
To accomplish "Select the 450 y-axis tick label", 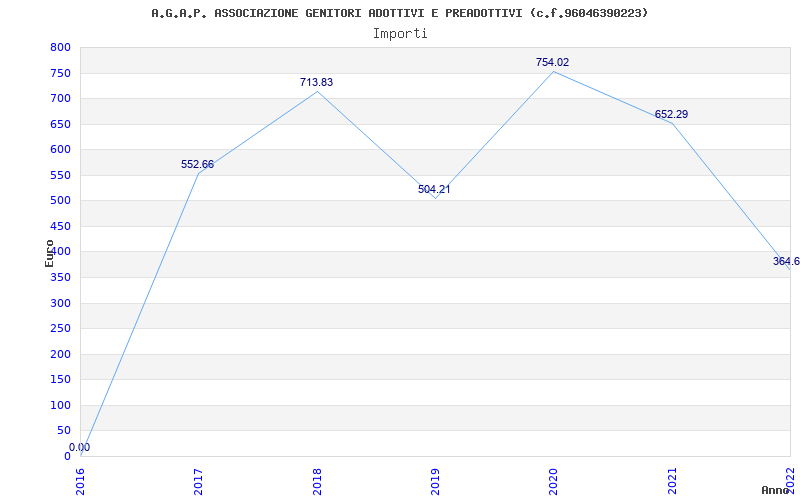I will pyautogui.click(x=60, y=227).
